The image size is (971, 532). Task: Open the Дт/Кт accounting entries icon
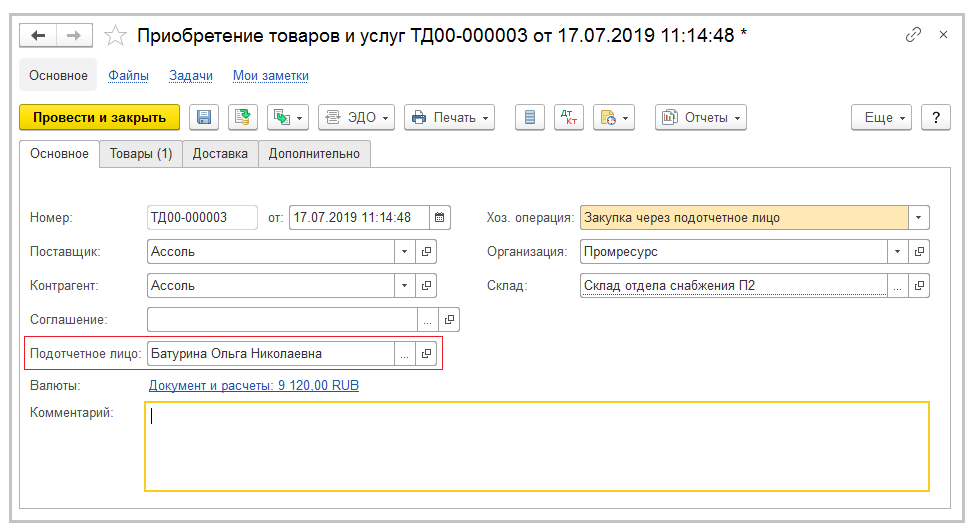[x=568, y=117]
